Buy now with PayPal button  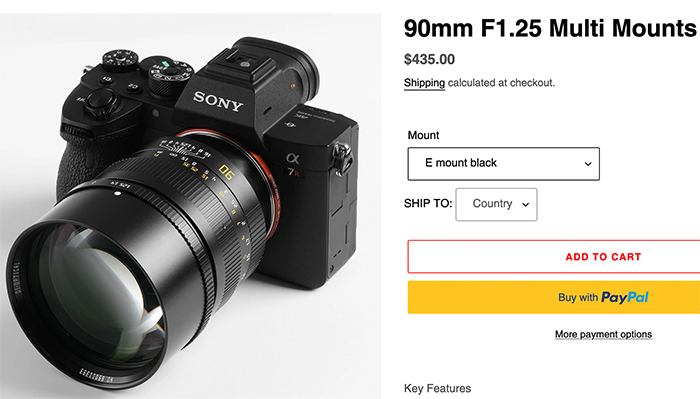tap(554, 297)
